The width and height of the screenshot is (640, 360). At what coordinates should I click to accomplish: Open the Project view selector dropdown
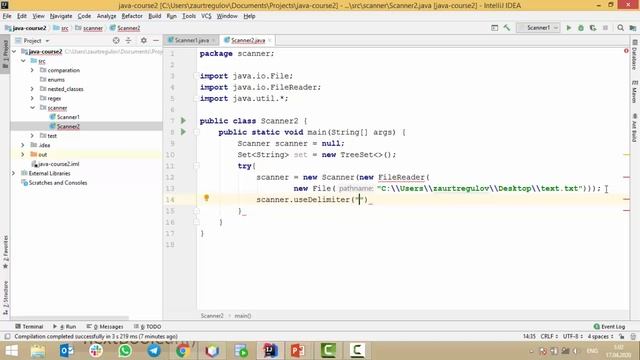pyautogui.click(x=32, y=41)
